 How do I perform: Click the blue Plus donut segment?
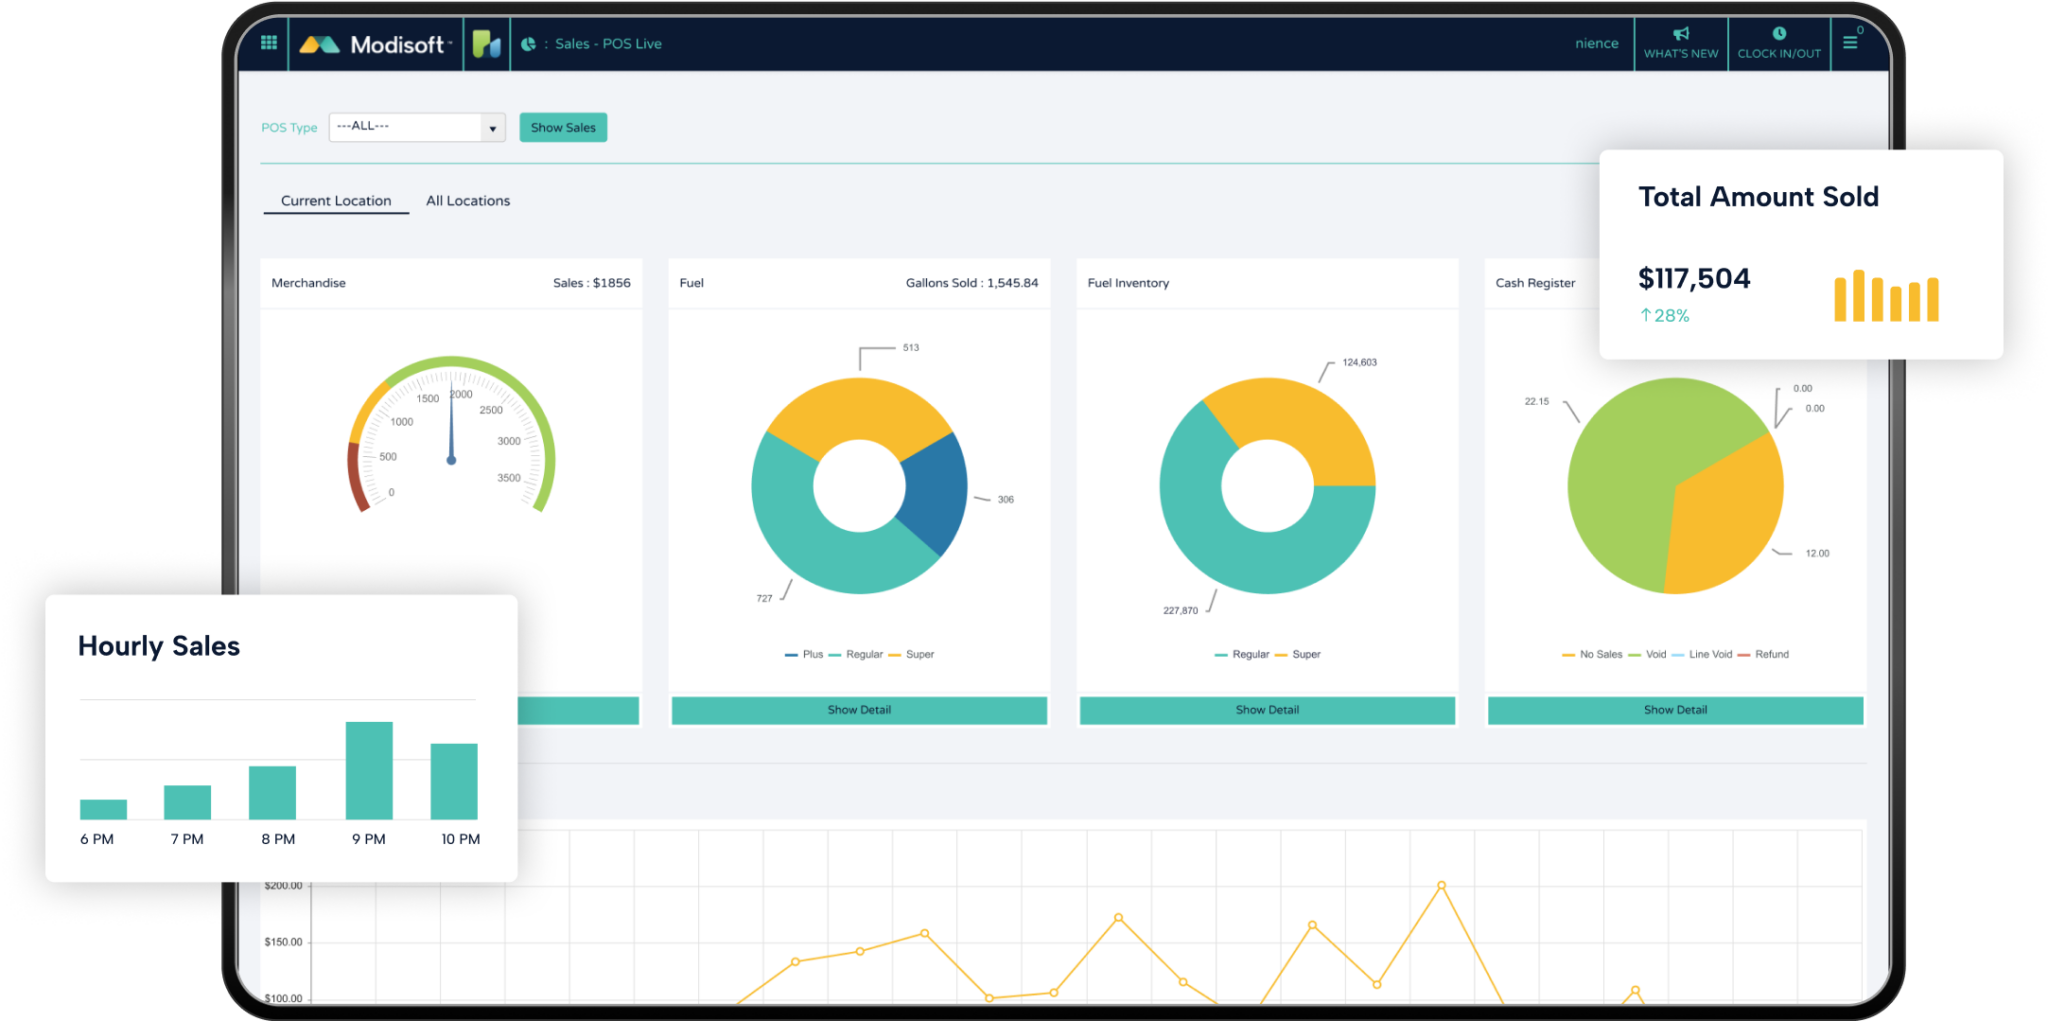935,490
